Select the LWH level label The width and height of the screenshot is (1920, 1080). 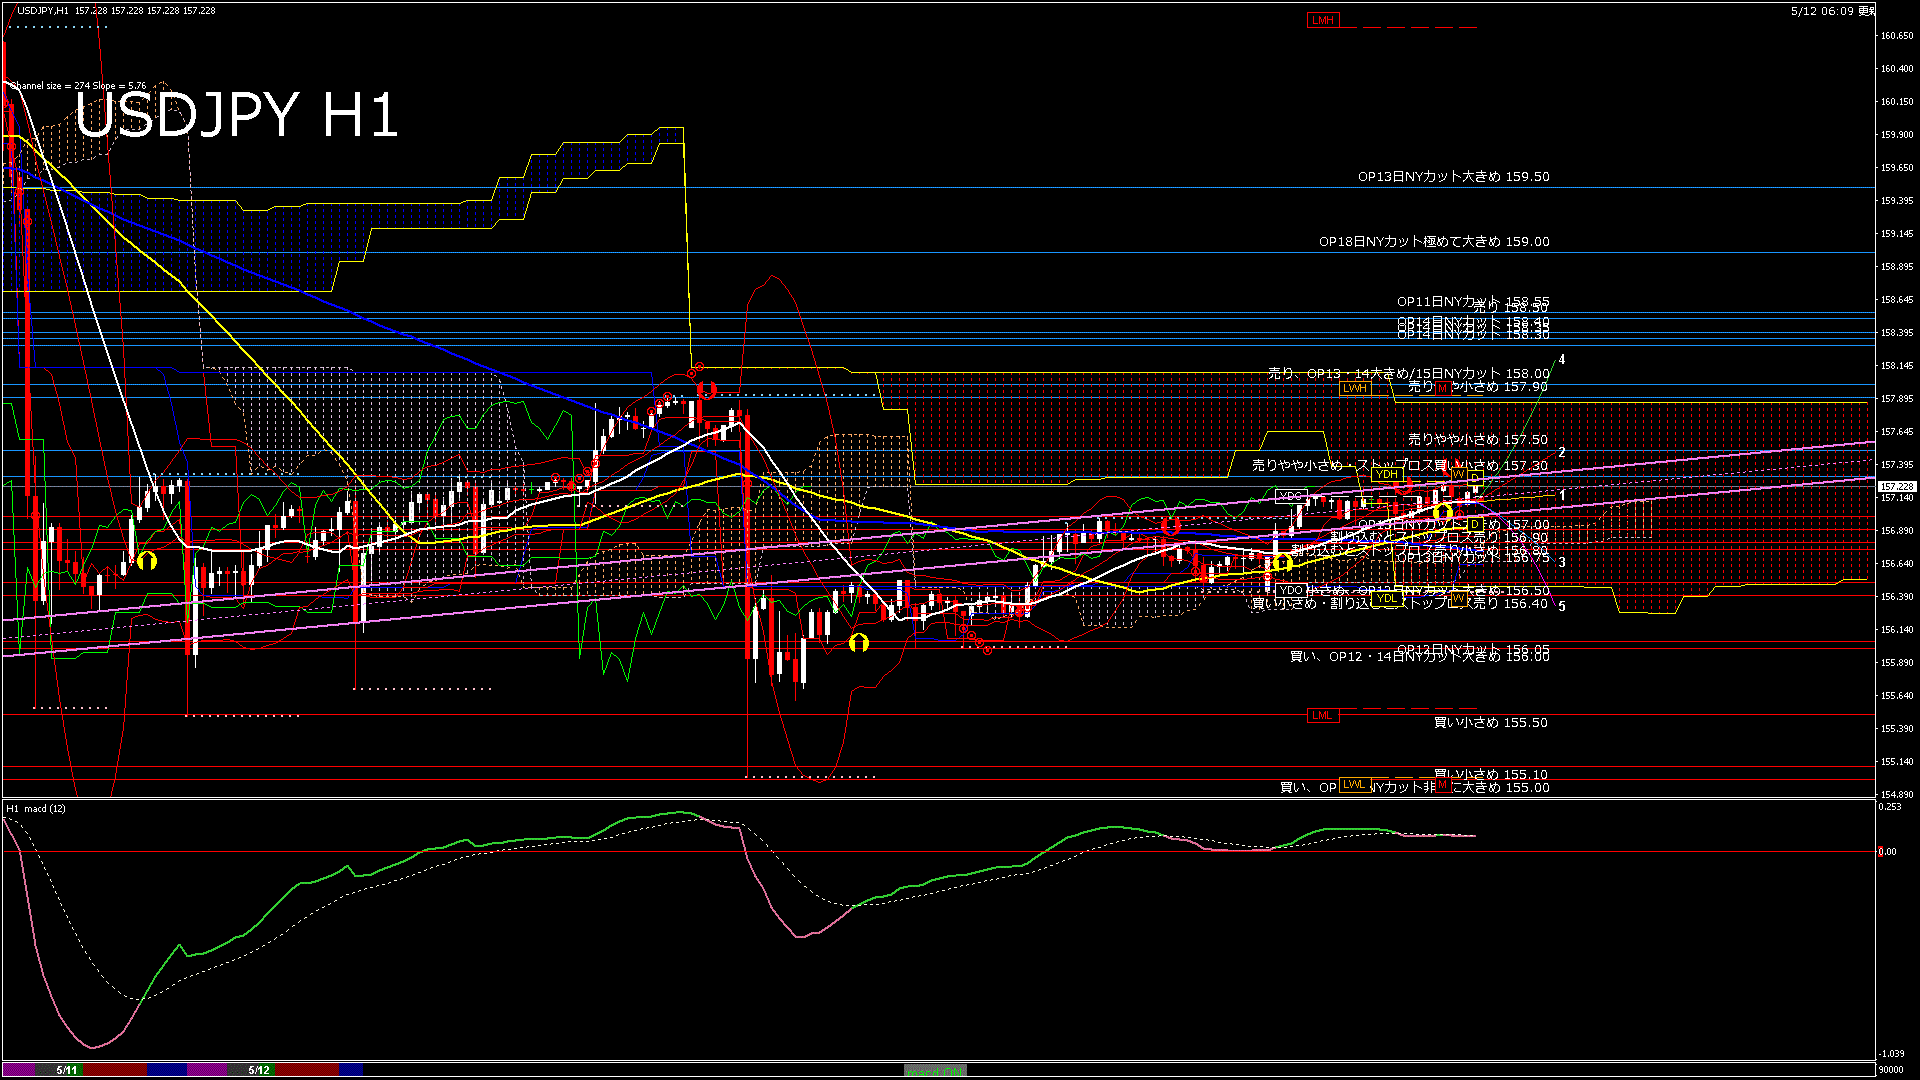click(1355, 388)
